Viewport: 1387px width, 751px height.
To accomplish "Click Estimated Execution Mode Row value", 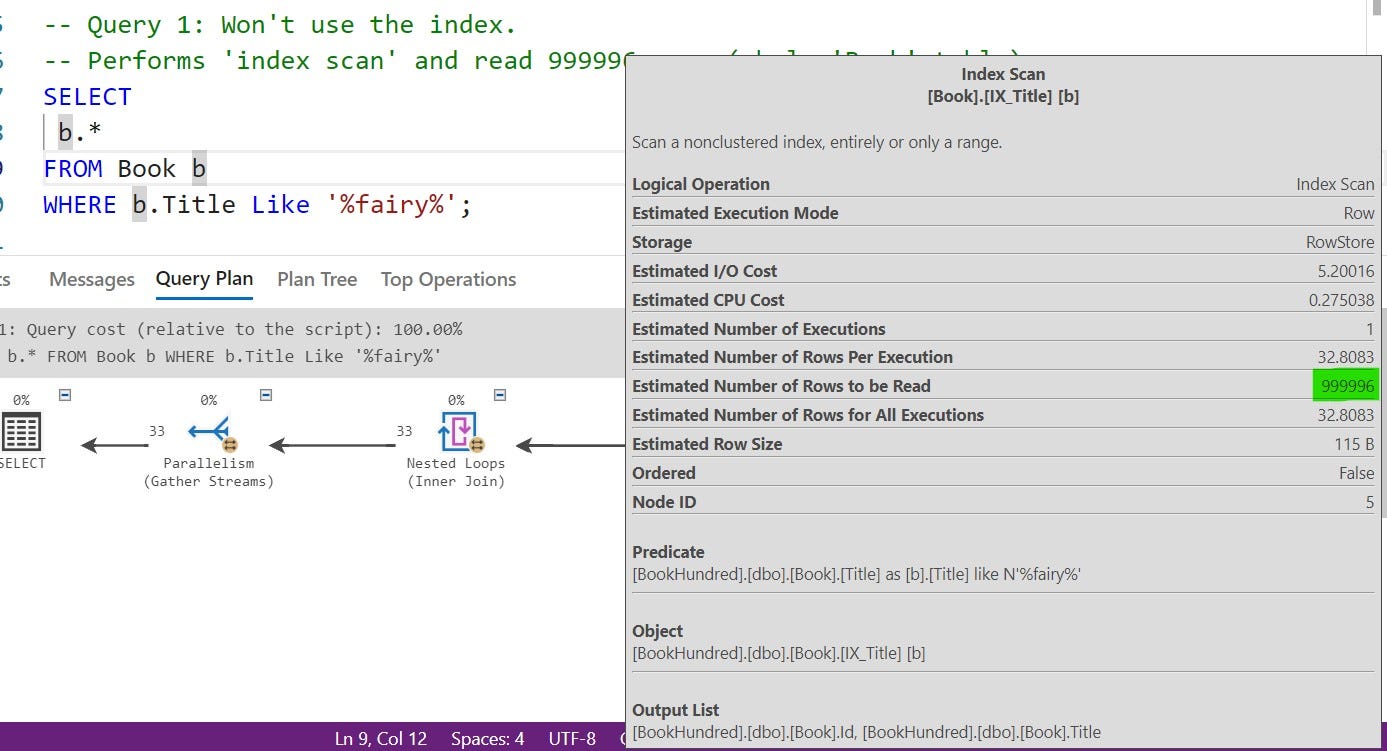I will [x=1359, y=213].
